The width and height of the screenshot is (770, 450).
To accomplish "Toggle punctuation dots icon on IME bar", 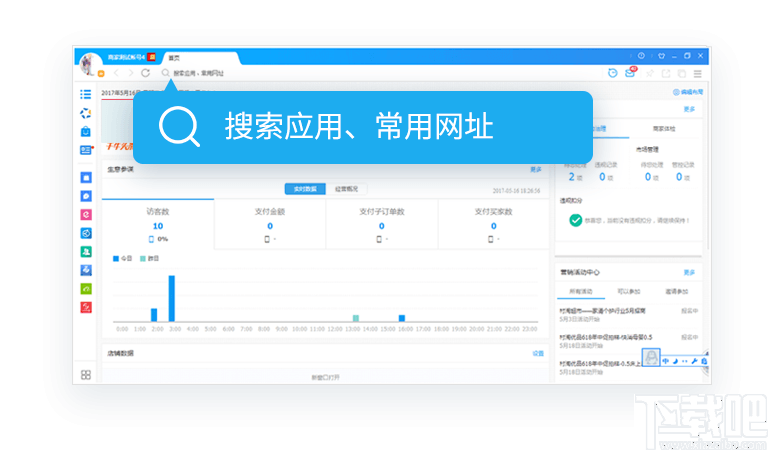I will (x=685, y=361).
